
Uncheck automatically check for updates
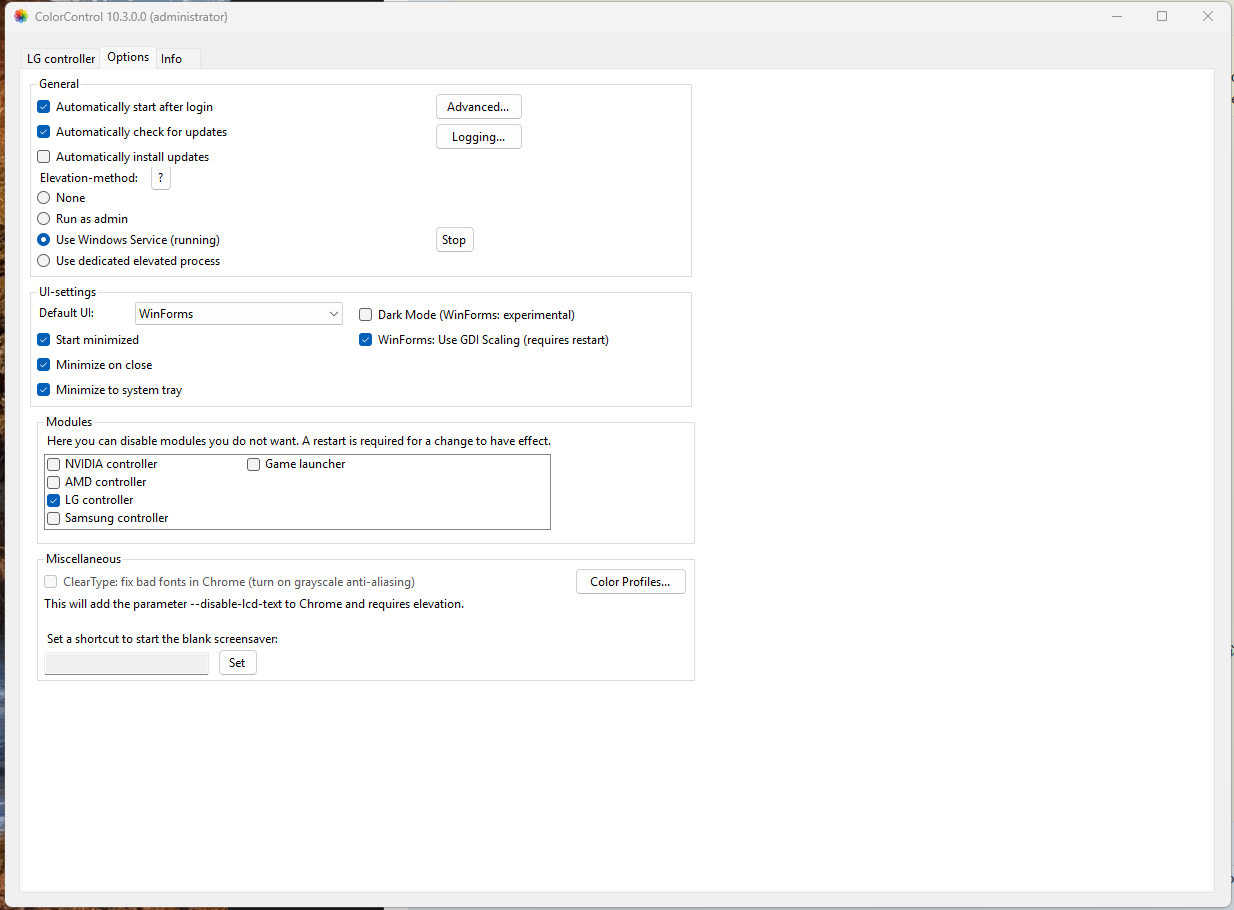tap(44, 132)
